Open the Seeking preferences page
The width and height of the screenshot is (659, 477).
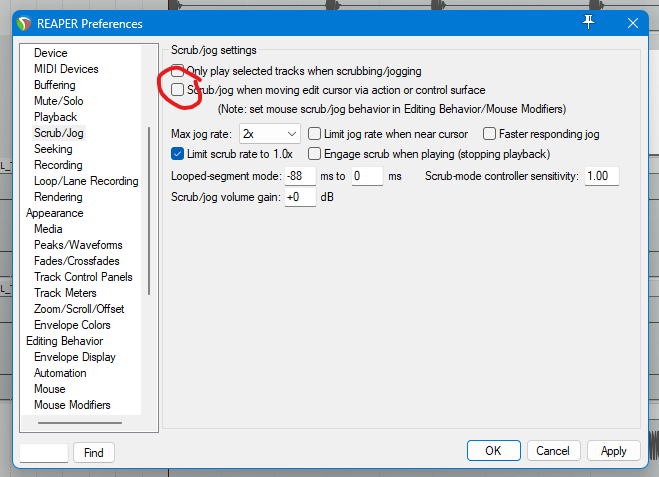pos(53,149)
